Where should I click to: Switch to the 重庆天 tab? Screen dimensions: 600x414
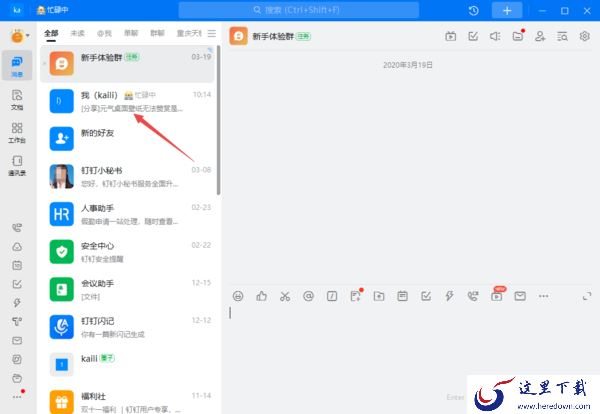pos(189,33)
